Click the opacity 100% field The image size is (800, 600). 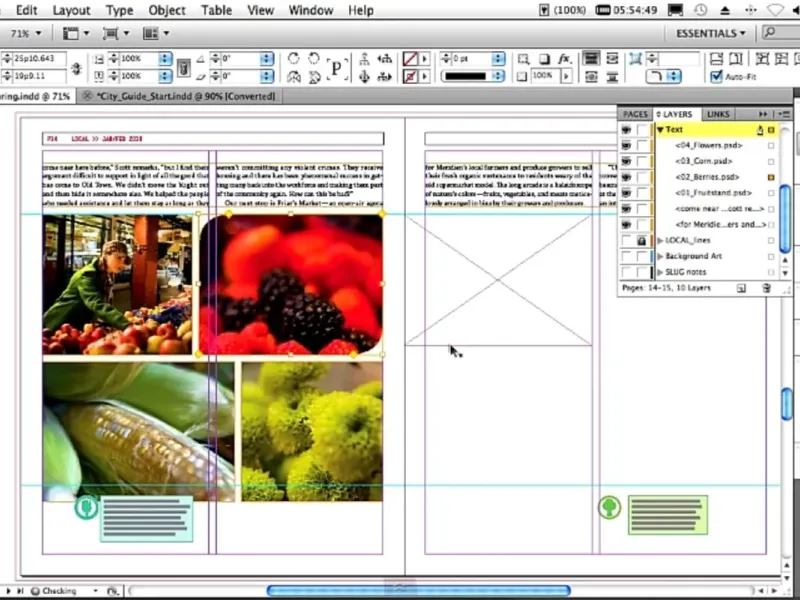click(544, 77)
